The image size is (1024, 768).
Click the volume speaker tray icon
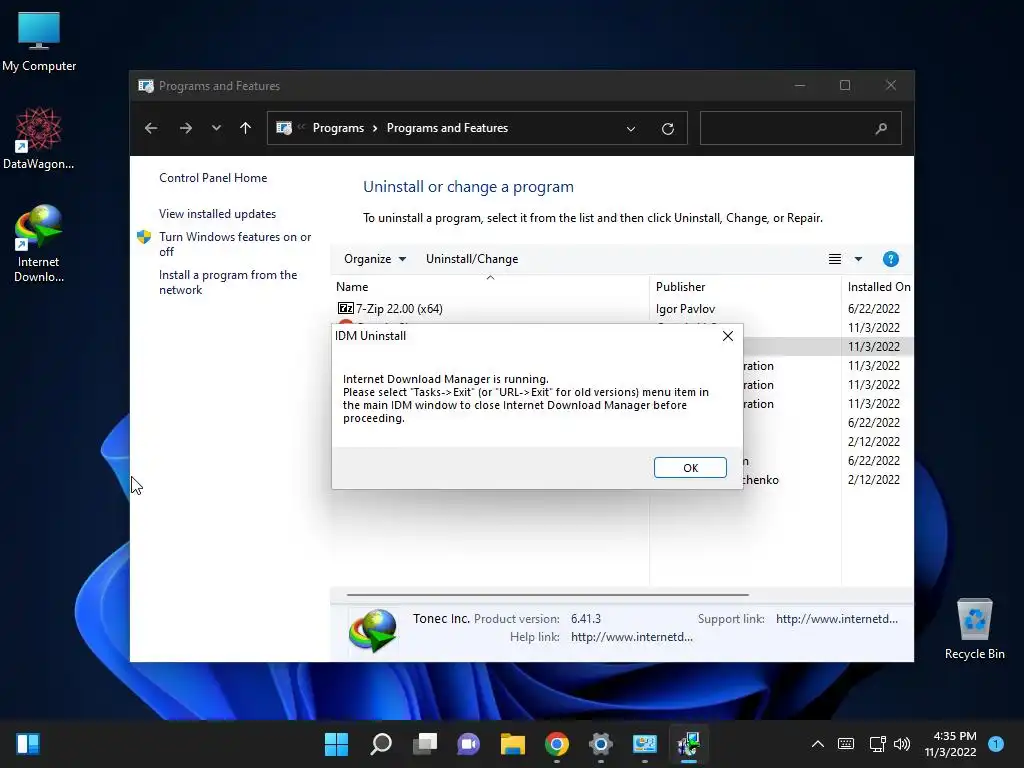click(902, 744)
